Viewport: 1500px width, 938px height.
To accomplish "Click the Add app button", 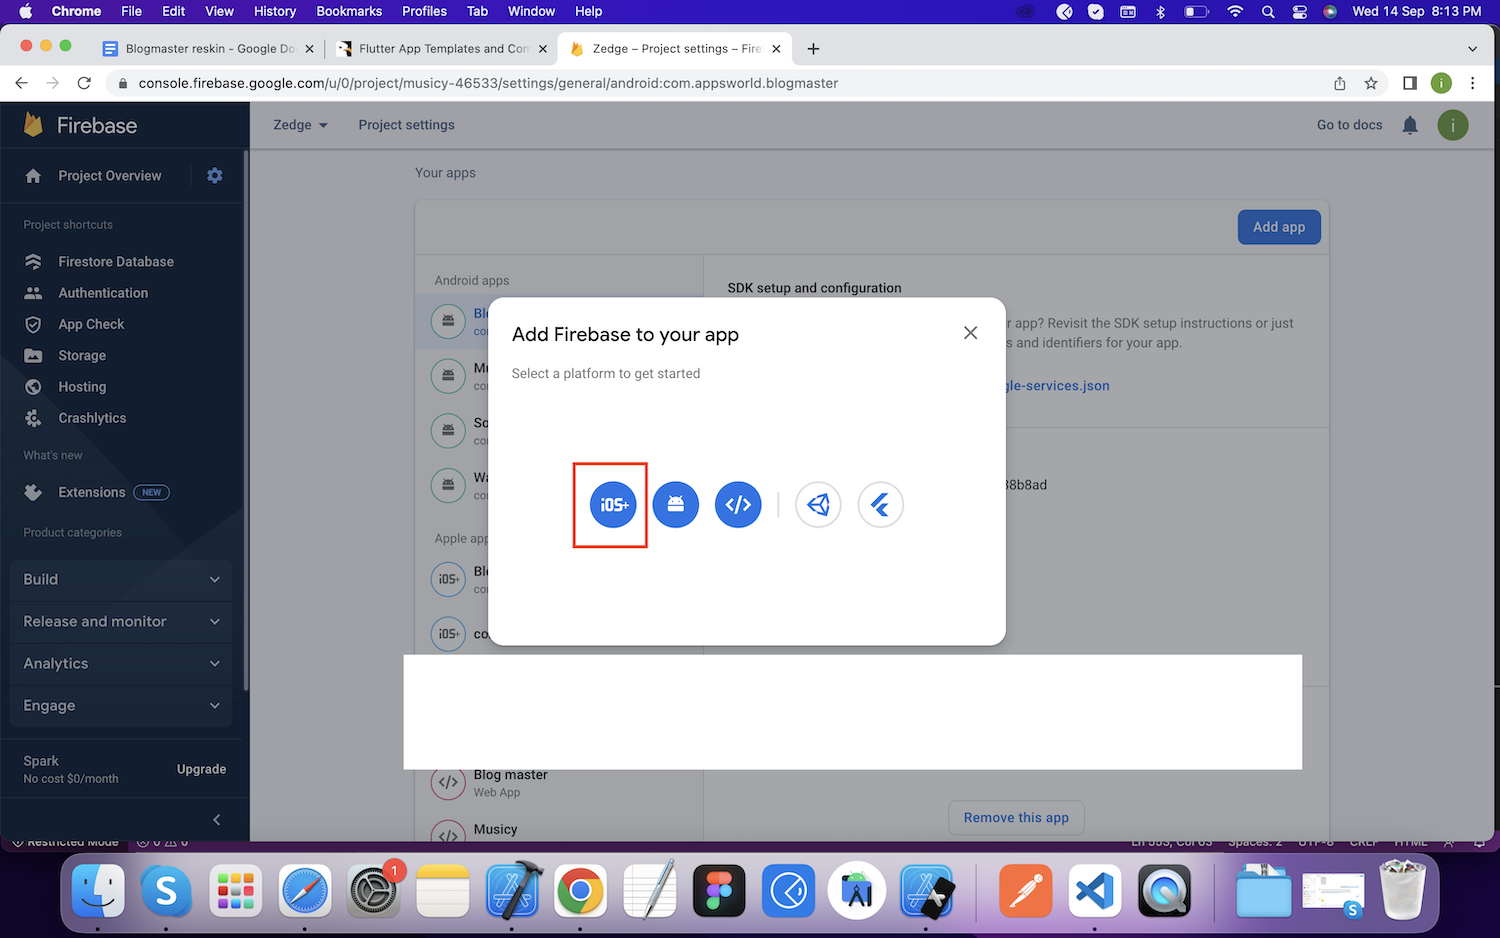I will [x=1279, y=227].
